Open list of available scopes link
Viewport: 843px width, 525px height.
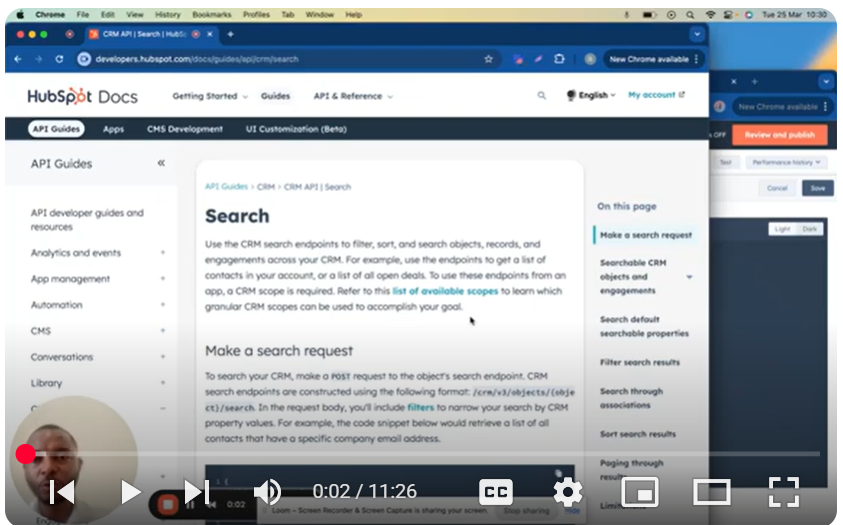coord(445,291)
